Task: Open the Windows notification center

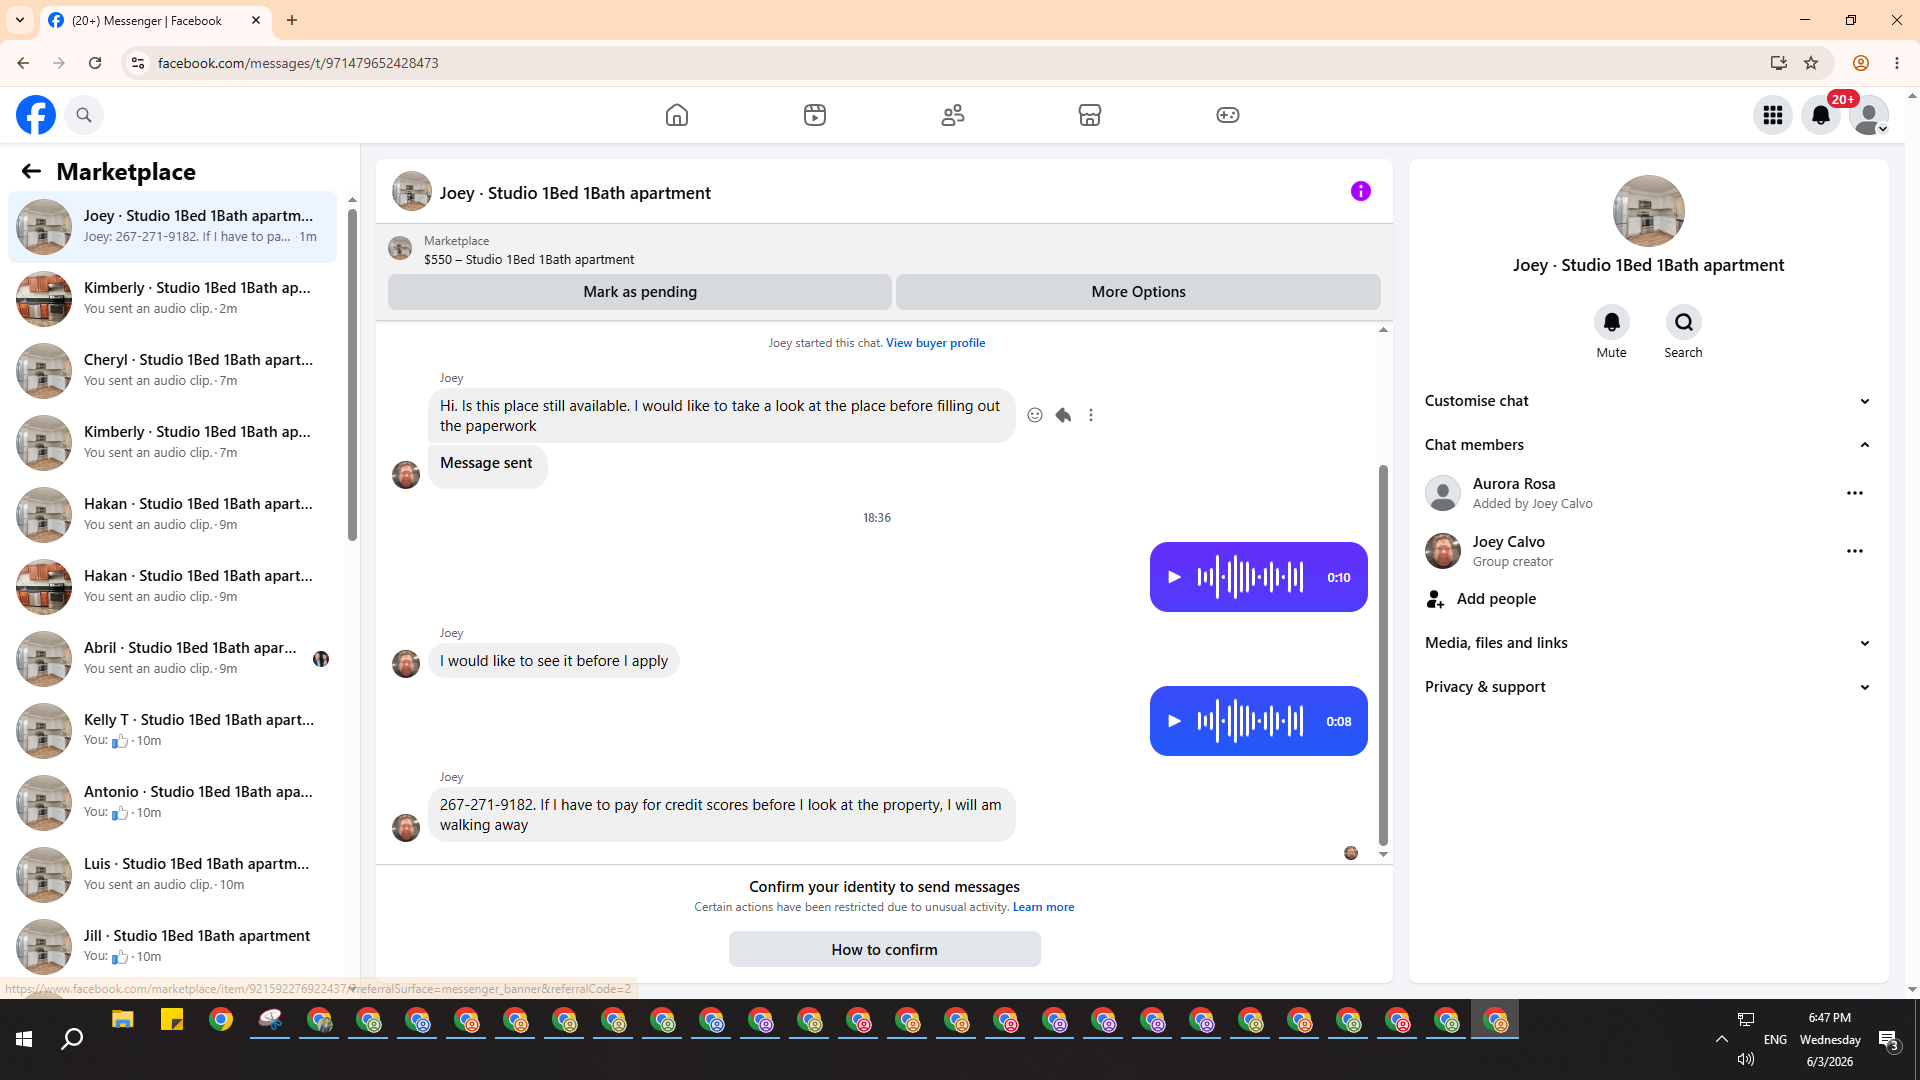Action: 1889,1040
